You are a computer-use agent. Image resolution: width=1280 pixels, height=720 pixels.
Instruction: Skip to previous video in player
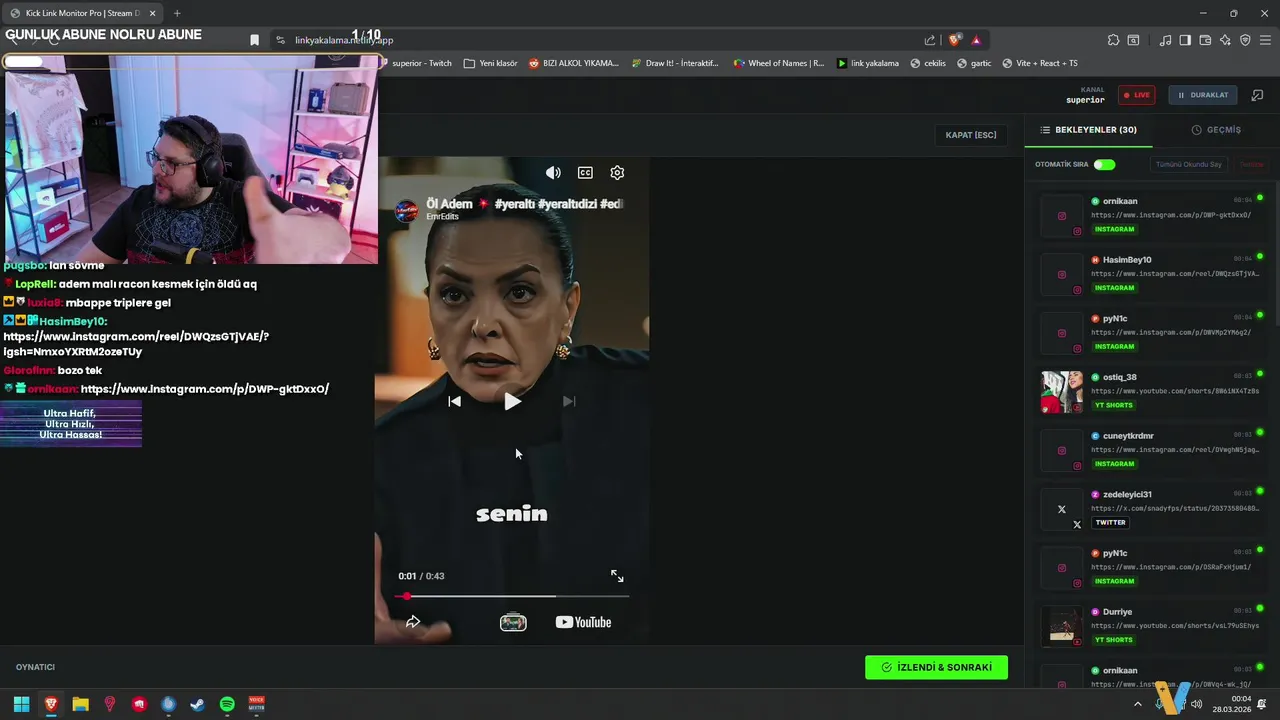(x=455, y=401)
